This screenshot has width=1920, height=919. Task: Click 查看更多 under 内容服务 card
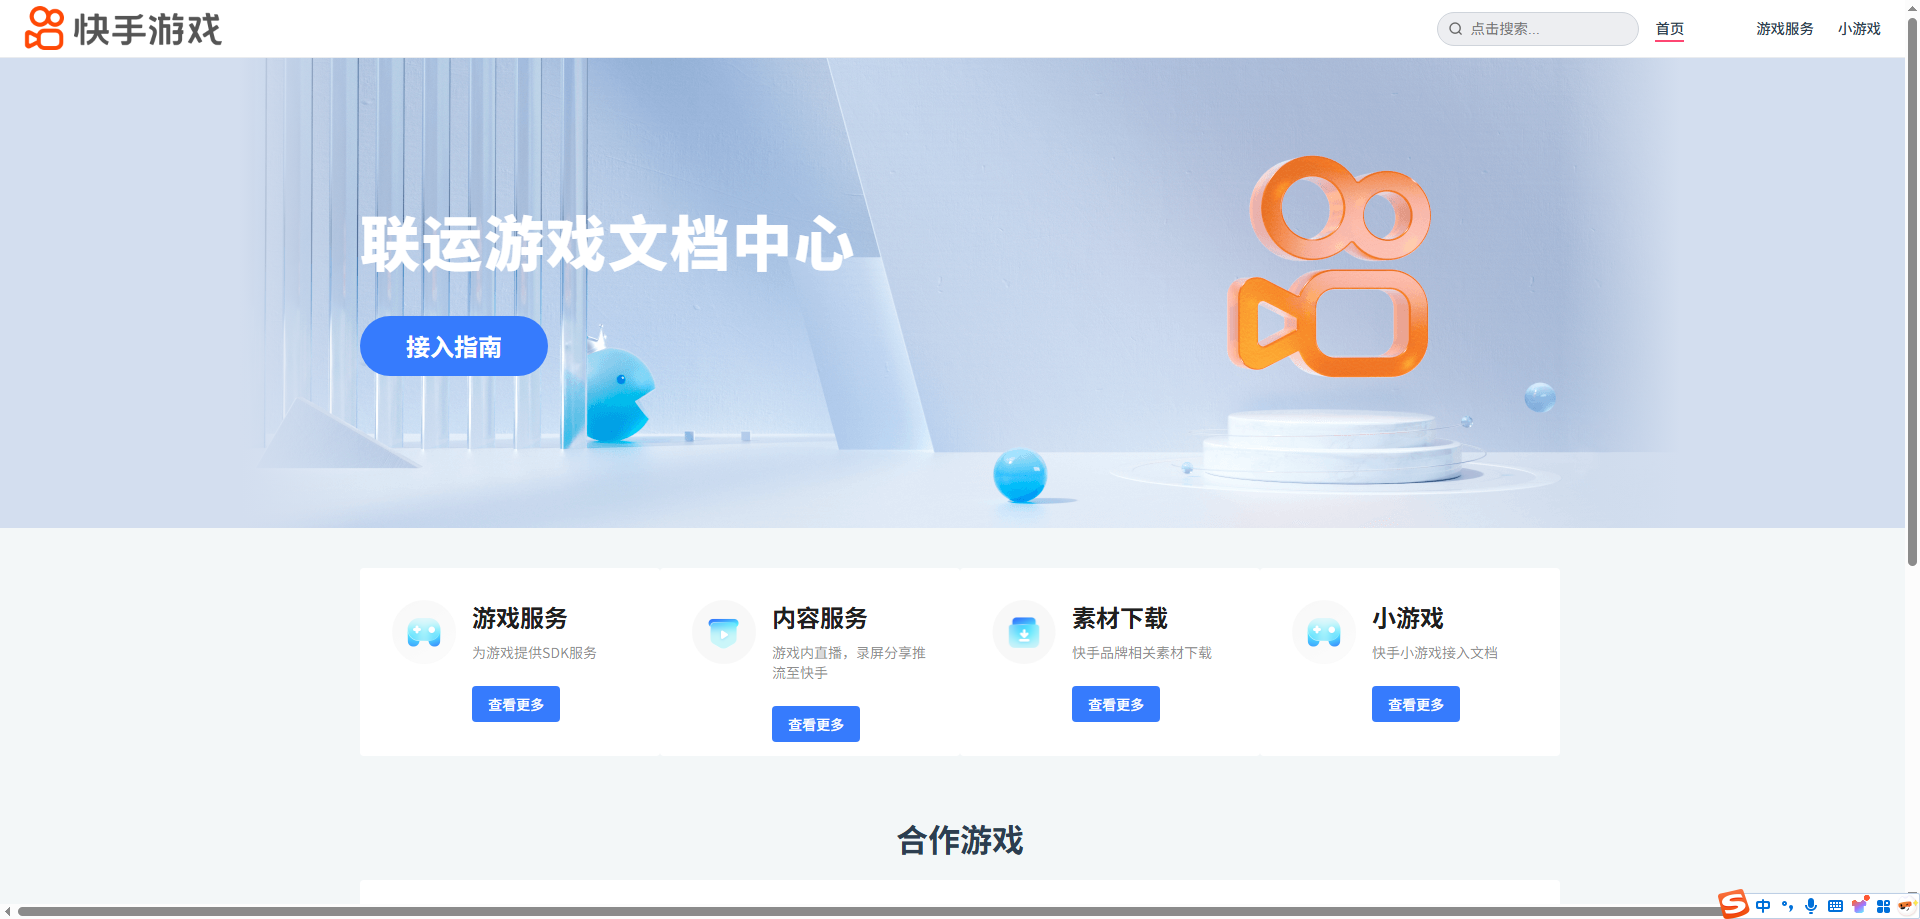[816, 724]
